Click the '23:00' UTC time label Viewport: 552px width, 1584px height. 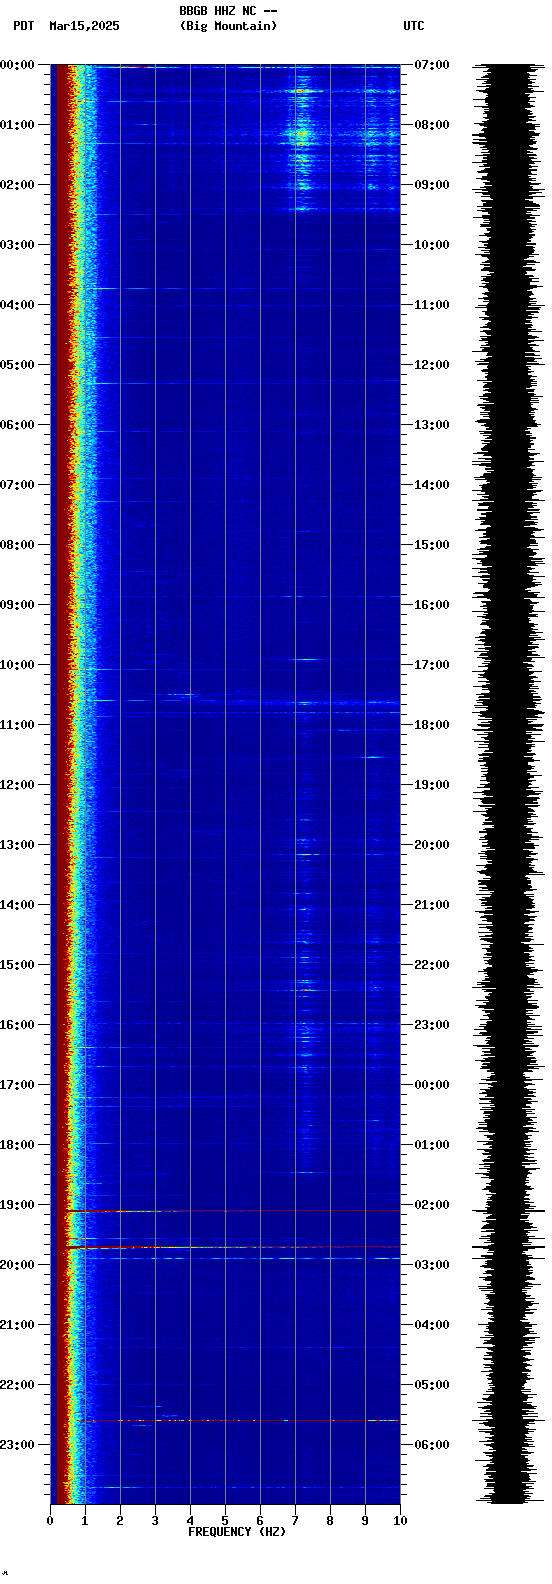(x=432, y=1025)
